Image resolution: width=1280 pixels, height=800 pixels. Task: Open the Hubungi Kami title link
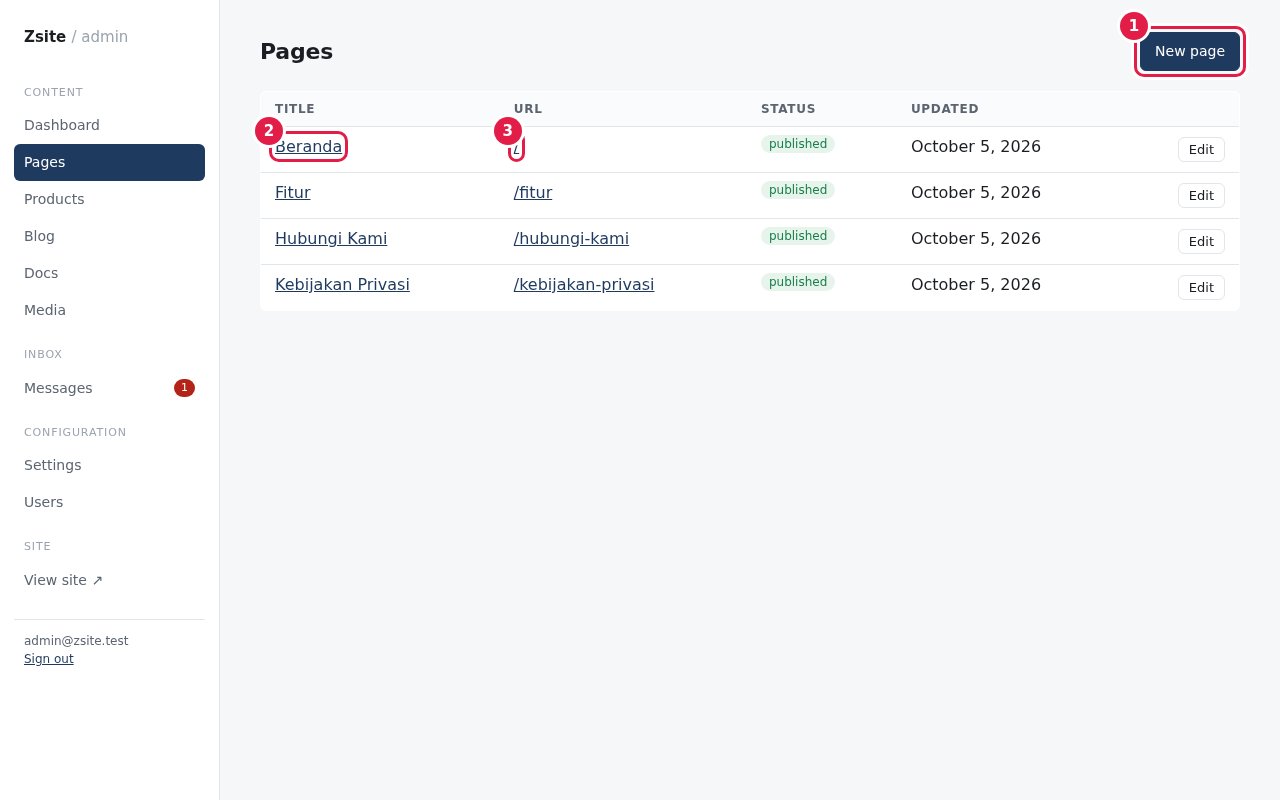coord(331,239)
